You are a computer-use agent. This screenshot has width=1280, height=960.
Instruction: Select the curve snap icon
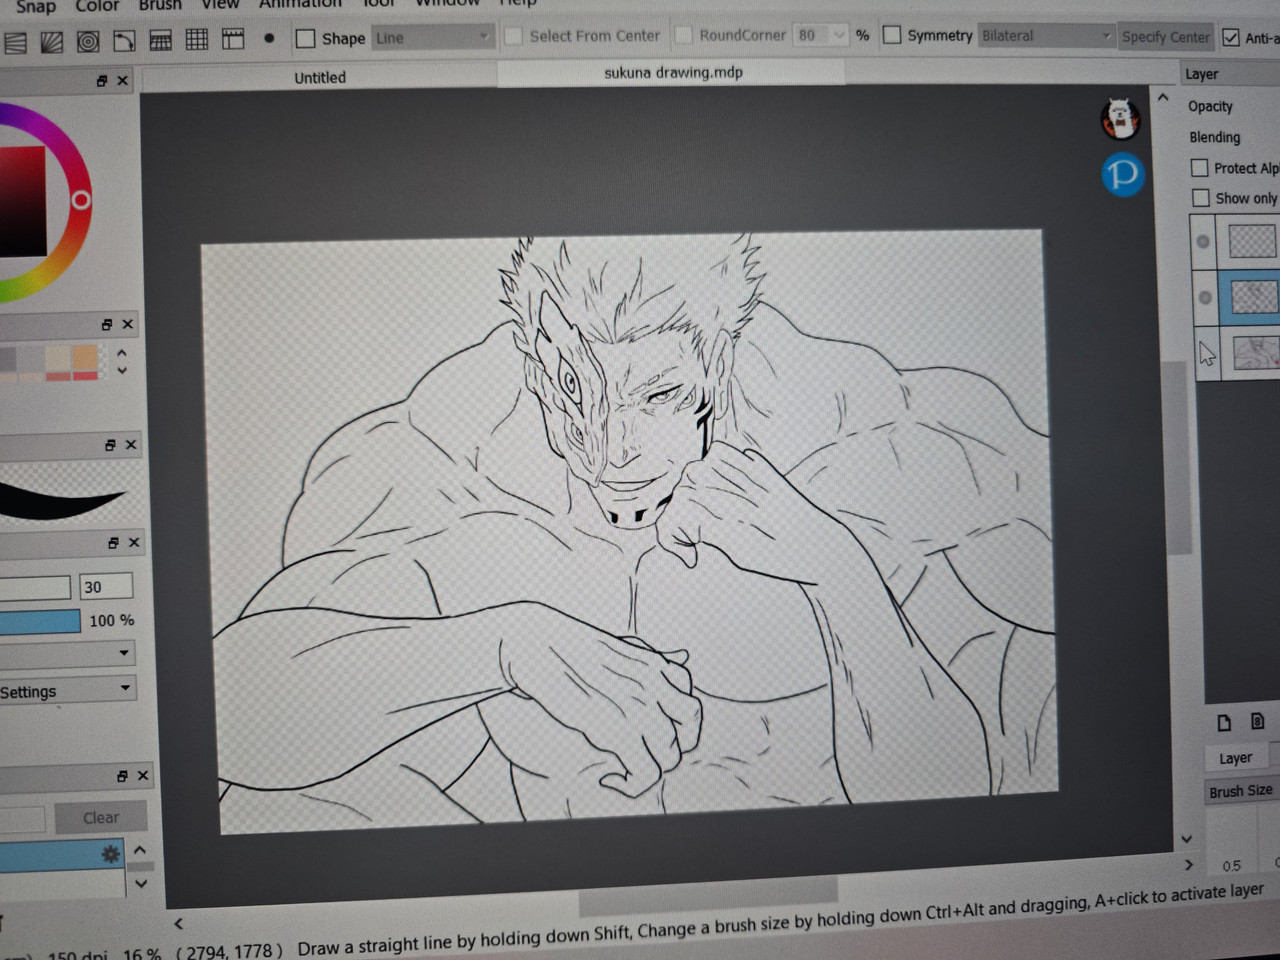124,41
